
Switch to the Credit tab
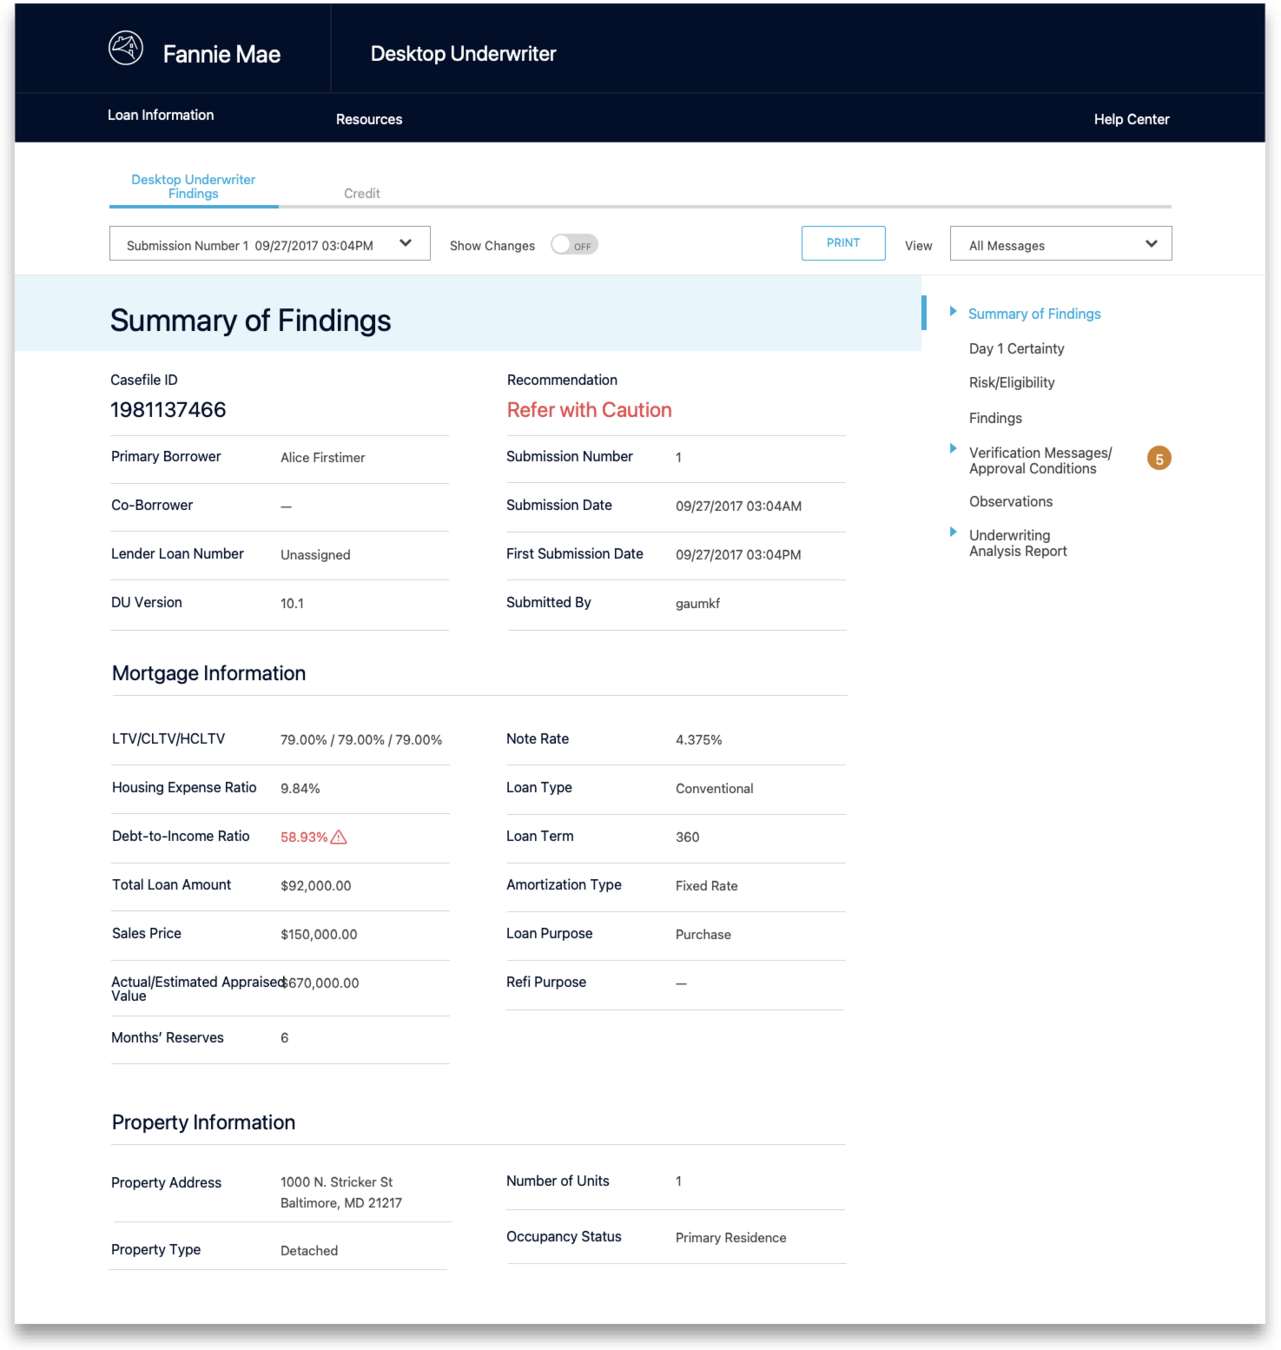[362, 194]
